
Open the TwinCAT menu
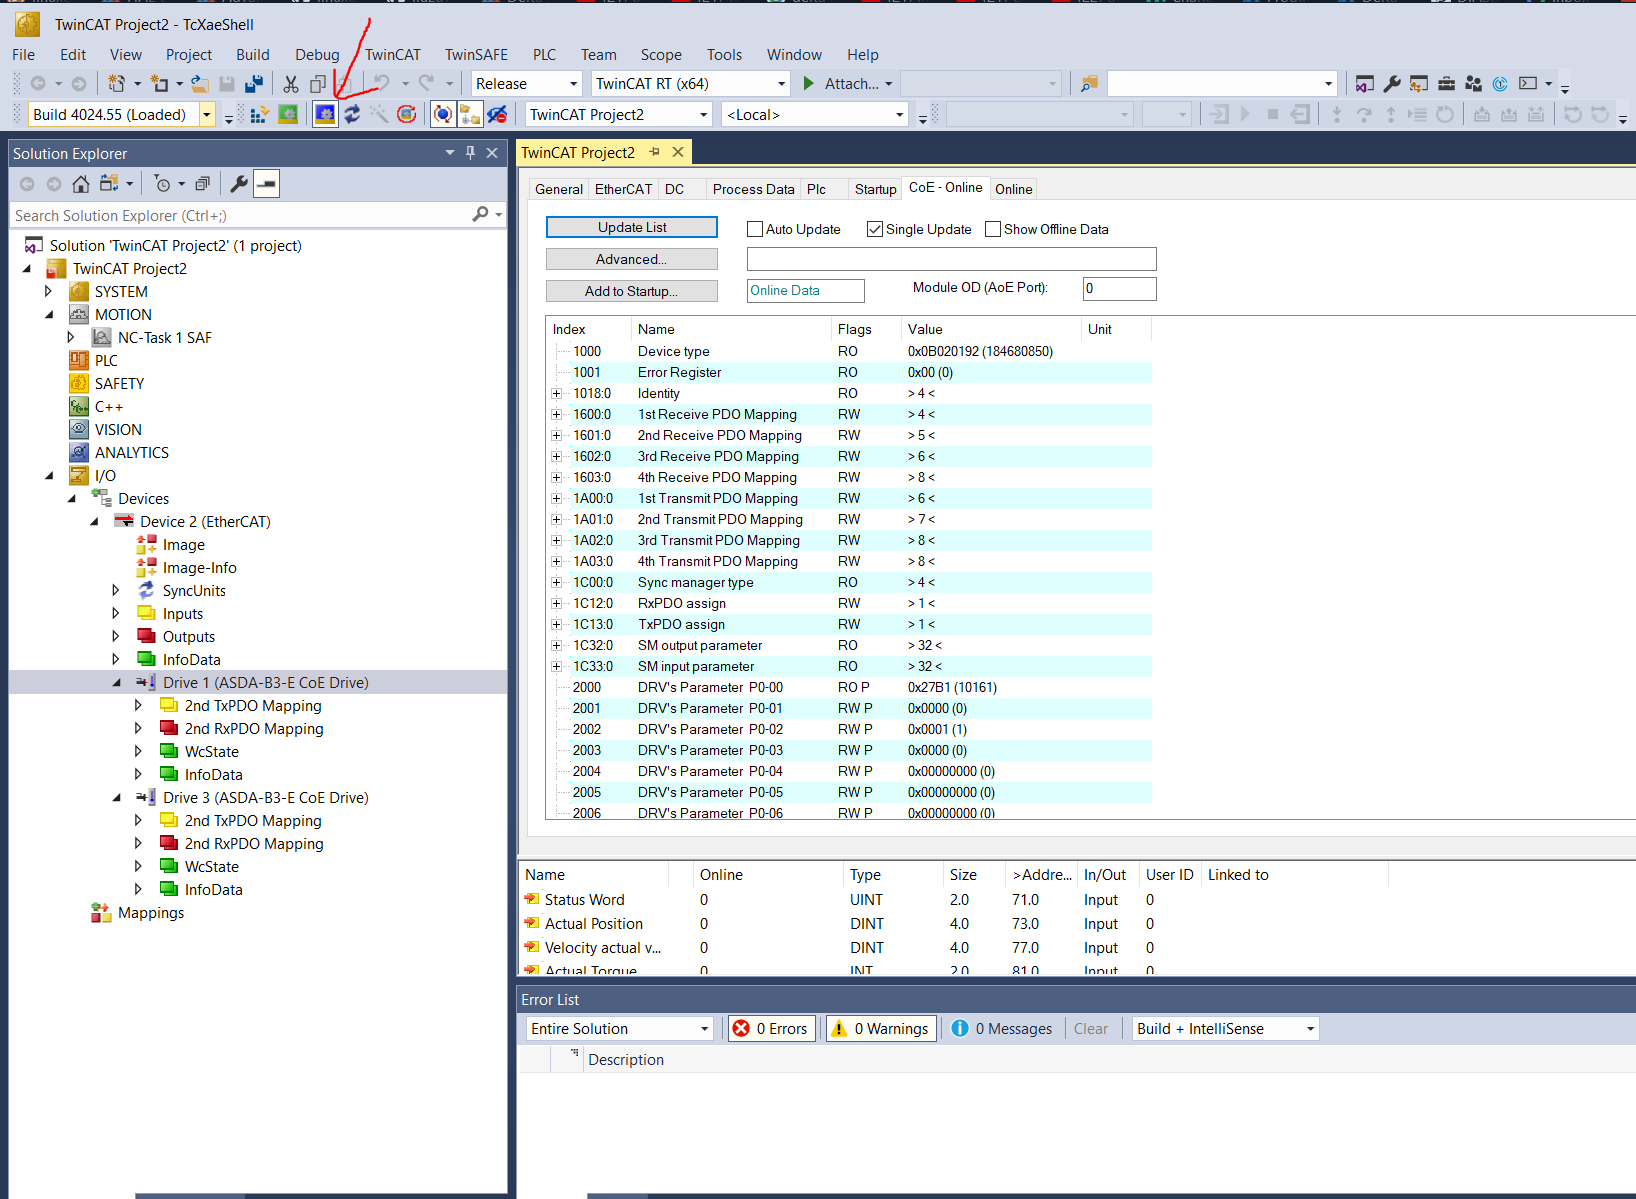coord(392,55)
